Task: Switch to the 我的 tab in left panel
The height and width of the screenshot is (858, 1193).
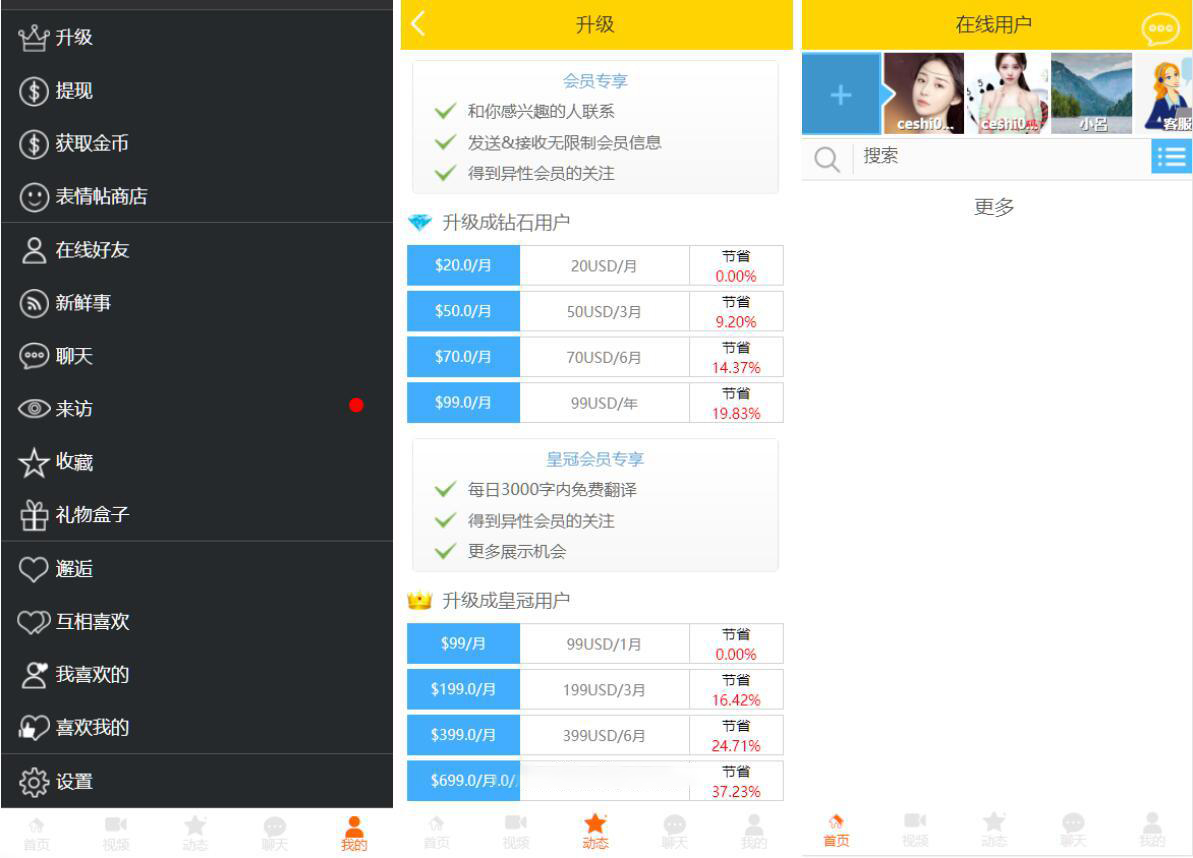Action: pos(354,833)
